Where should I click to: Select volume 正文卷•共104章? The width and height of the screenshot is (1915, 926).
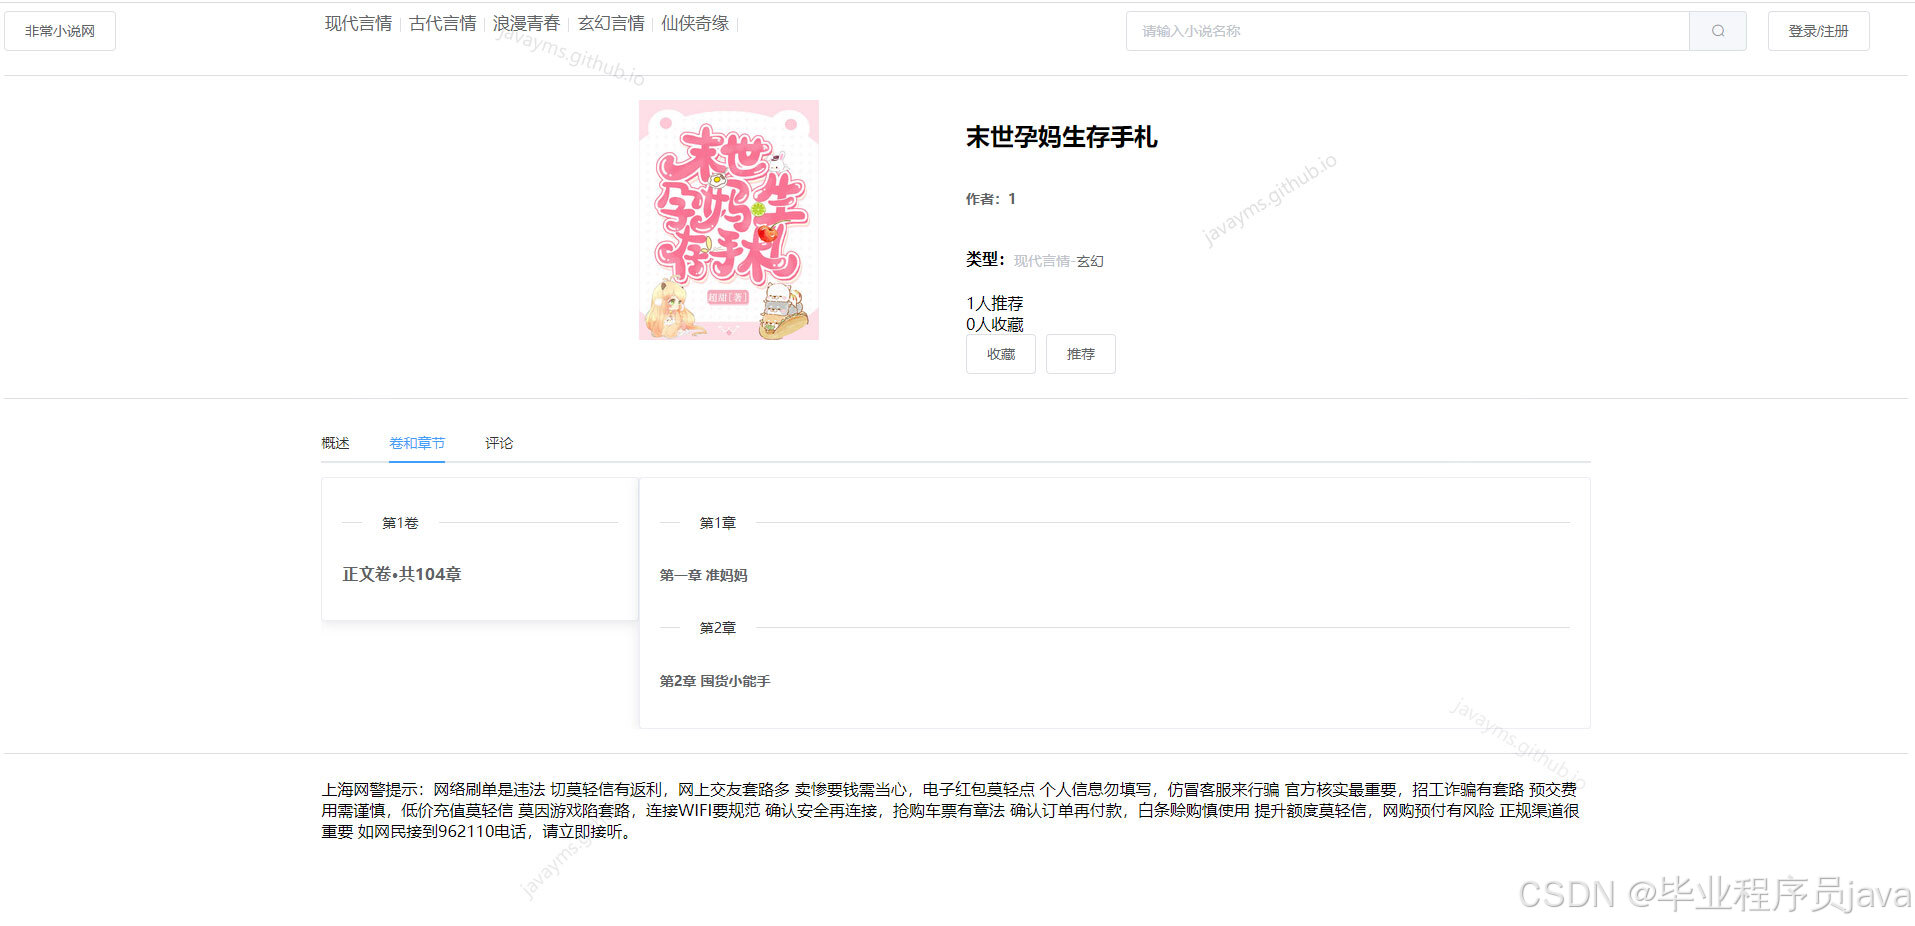tap(401, 574)
